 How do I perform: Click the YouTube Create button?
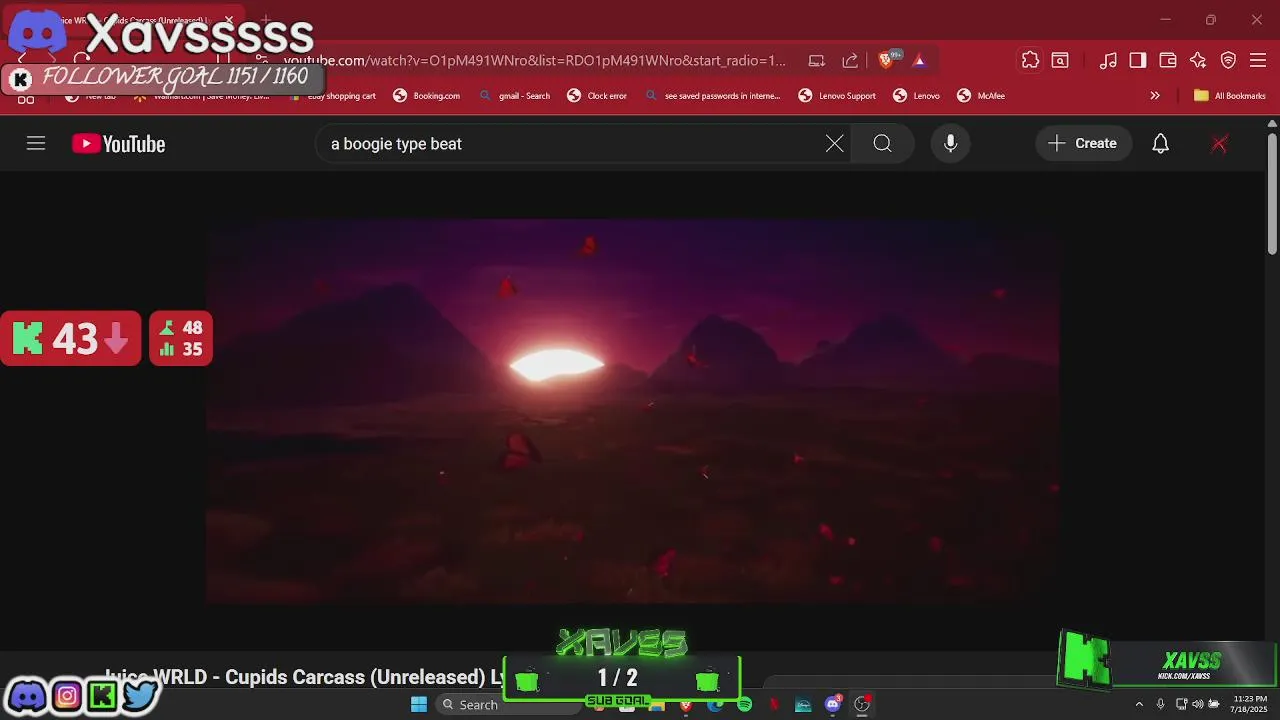click(1083, 144)
